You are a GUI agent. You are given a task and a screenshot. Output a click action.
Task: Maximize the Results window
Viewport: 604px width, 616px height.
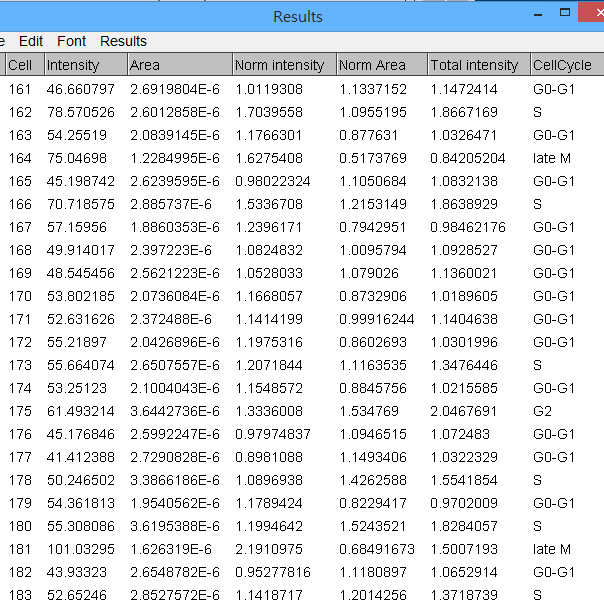[x=566, y=14]
